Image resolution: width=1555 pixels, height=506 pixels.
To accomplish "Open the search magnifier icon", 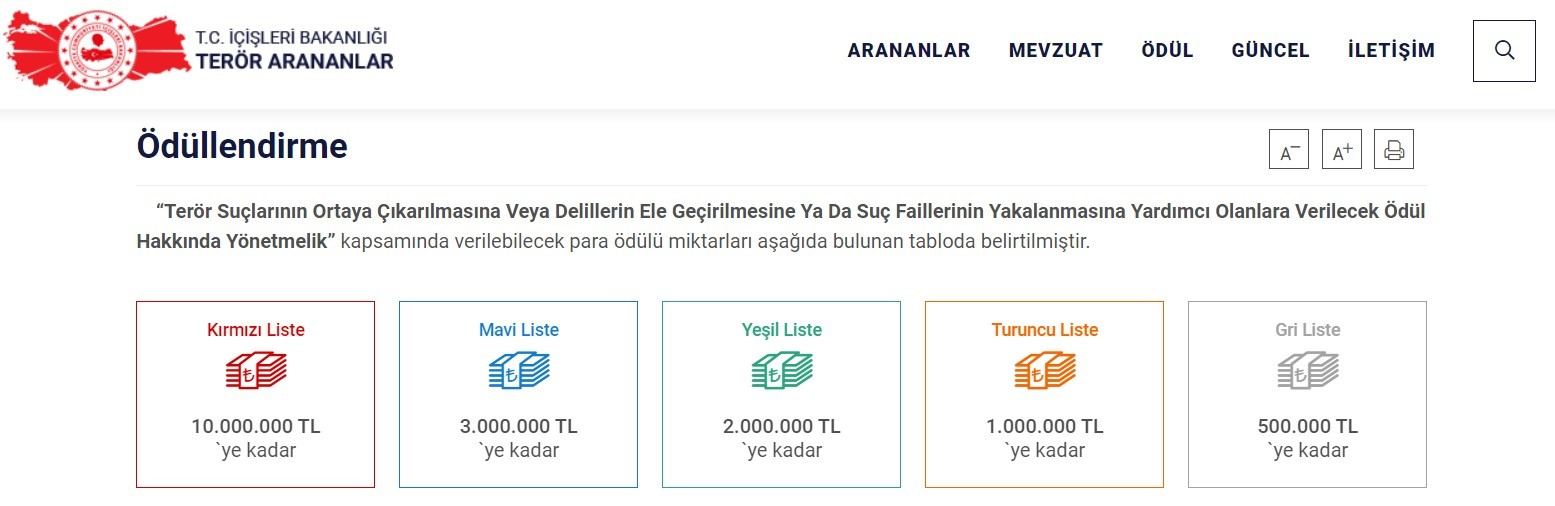I will tap(1504, 51).
